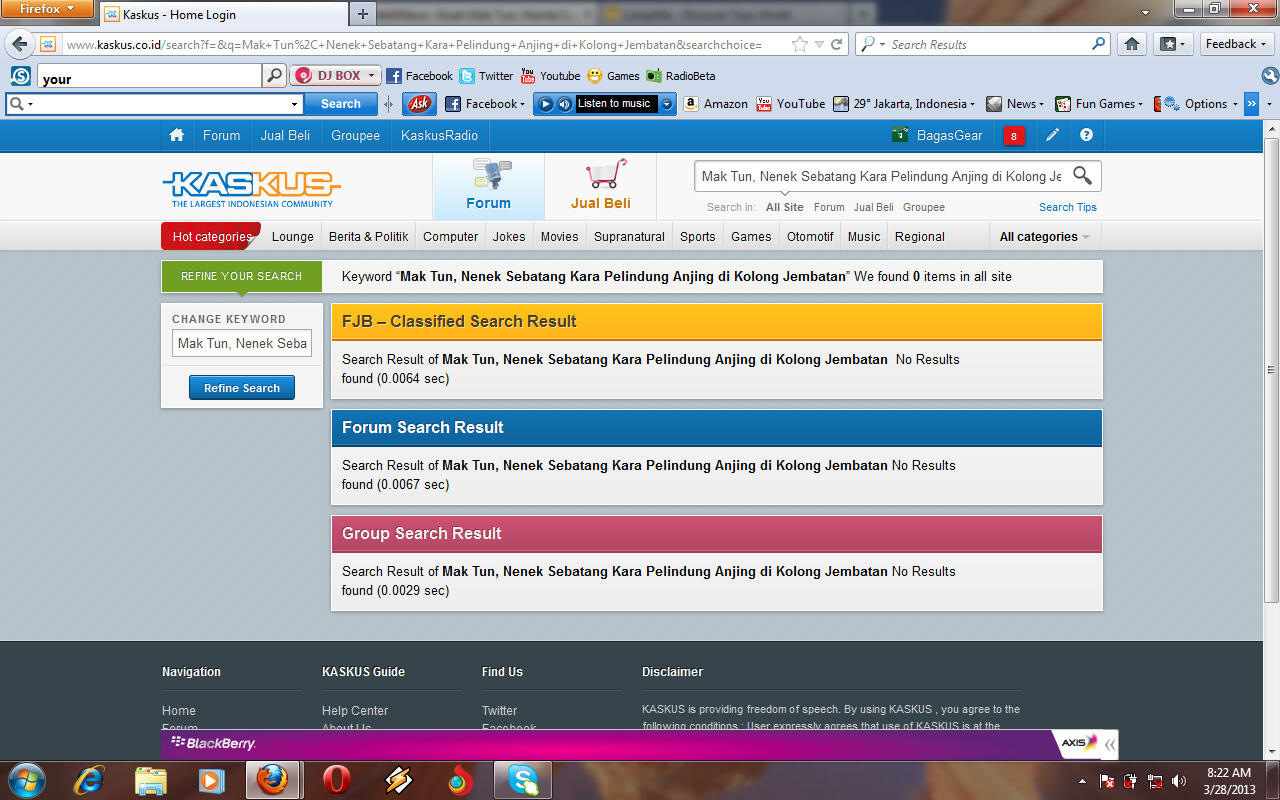The image size is (1280, 800).
Task: Click the Ask toolbar logo icon
Action: point(420,104)
